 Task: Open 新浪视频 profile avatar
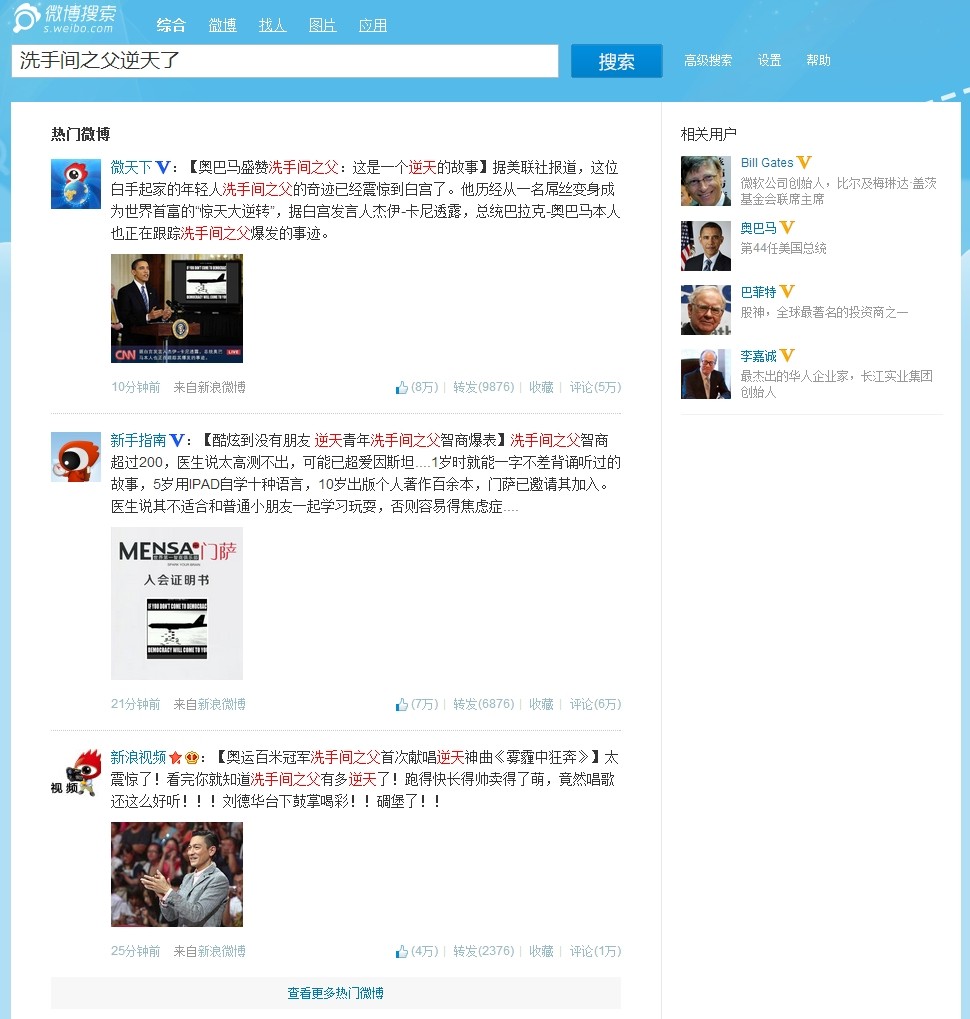click(x=76, y=773)
